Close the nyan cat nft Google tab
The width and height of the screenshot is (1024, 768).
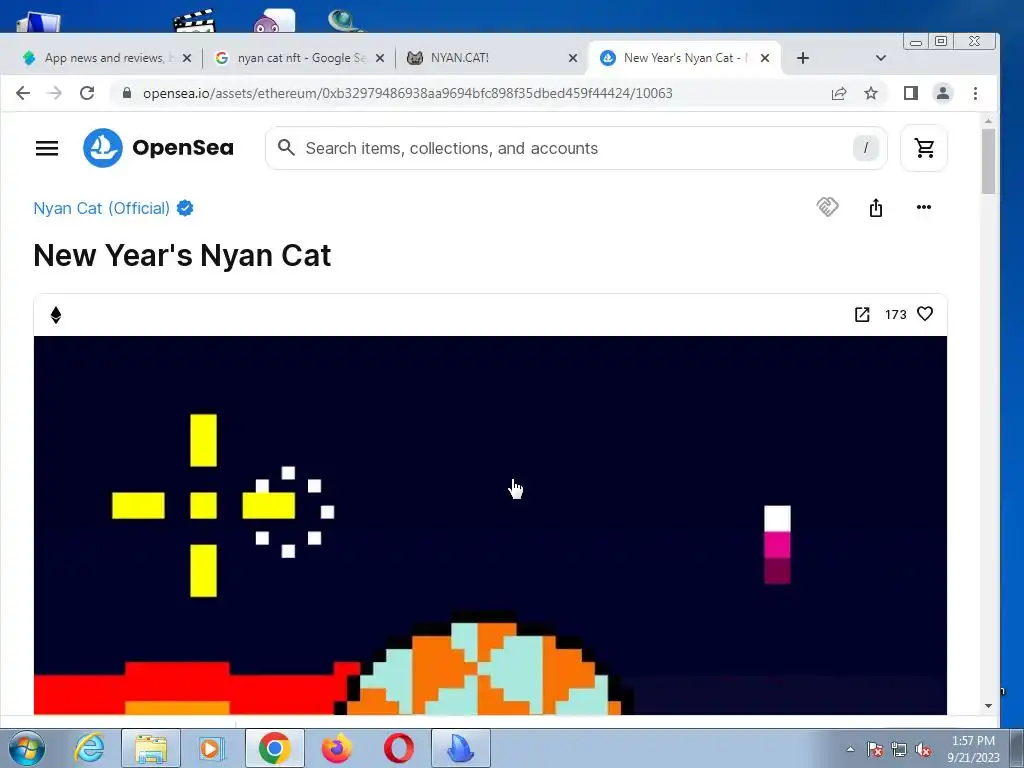(380, 58)
